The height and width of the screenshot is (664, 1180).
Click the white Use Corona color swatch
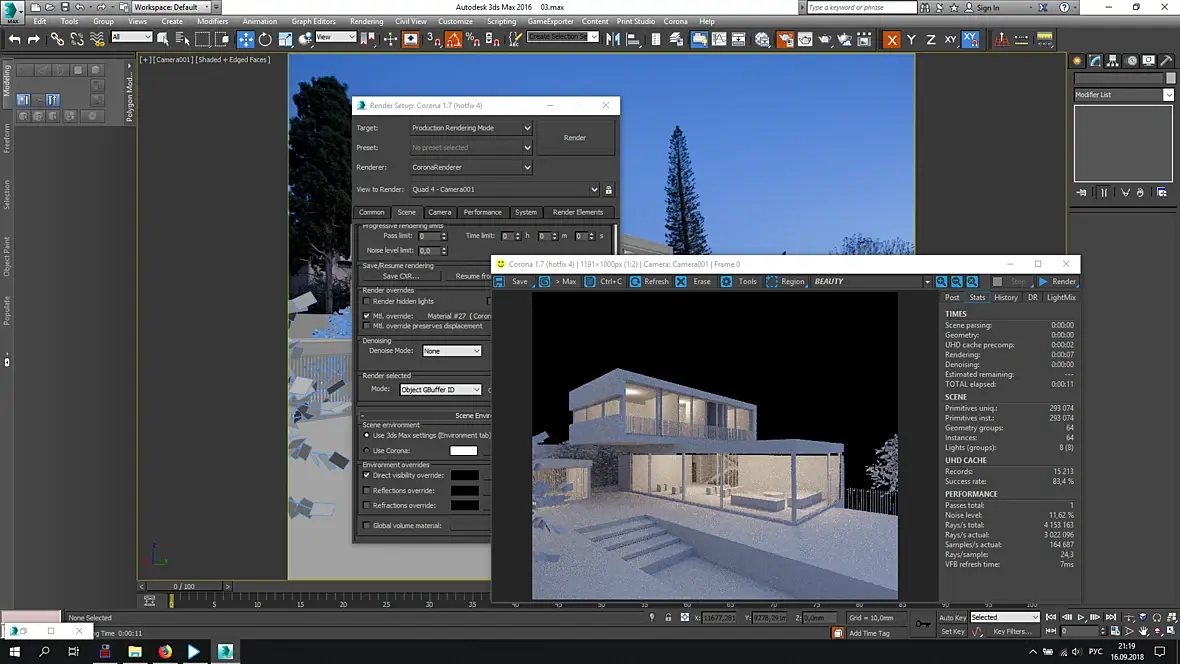pos(463,451)
